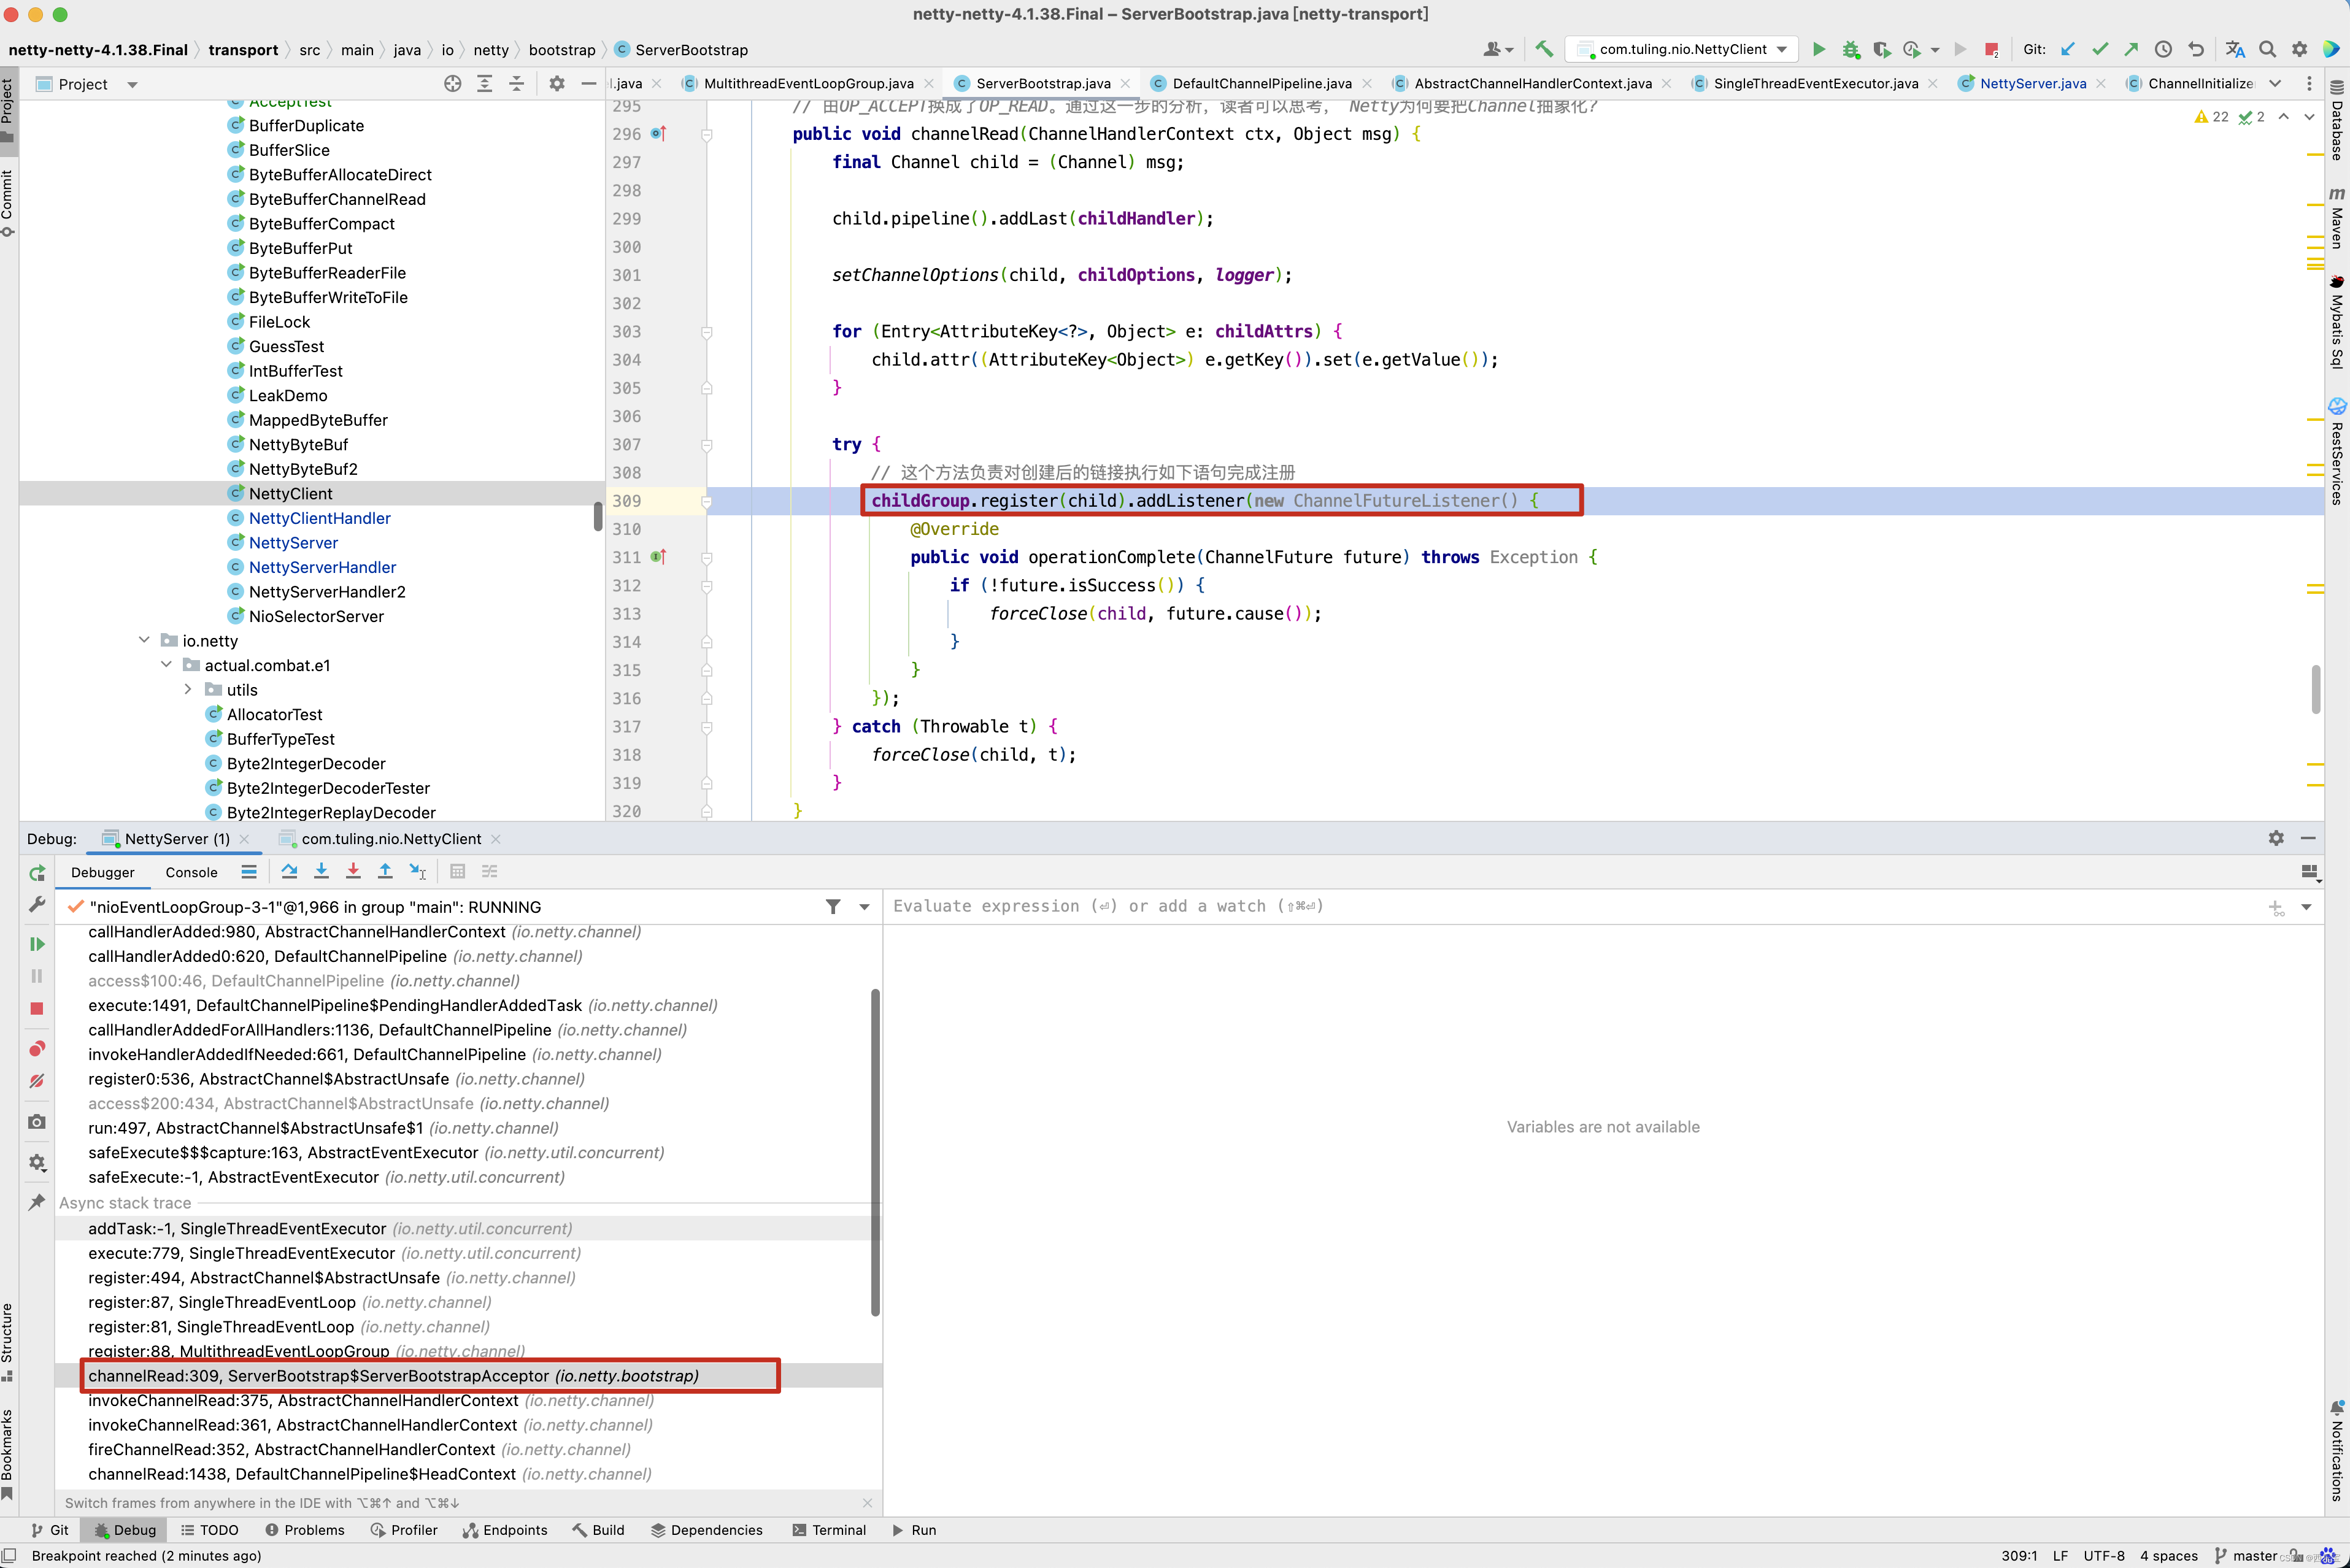Stop the debug session with the red square
Screen dimensions: 2350x1568
37,1008
